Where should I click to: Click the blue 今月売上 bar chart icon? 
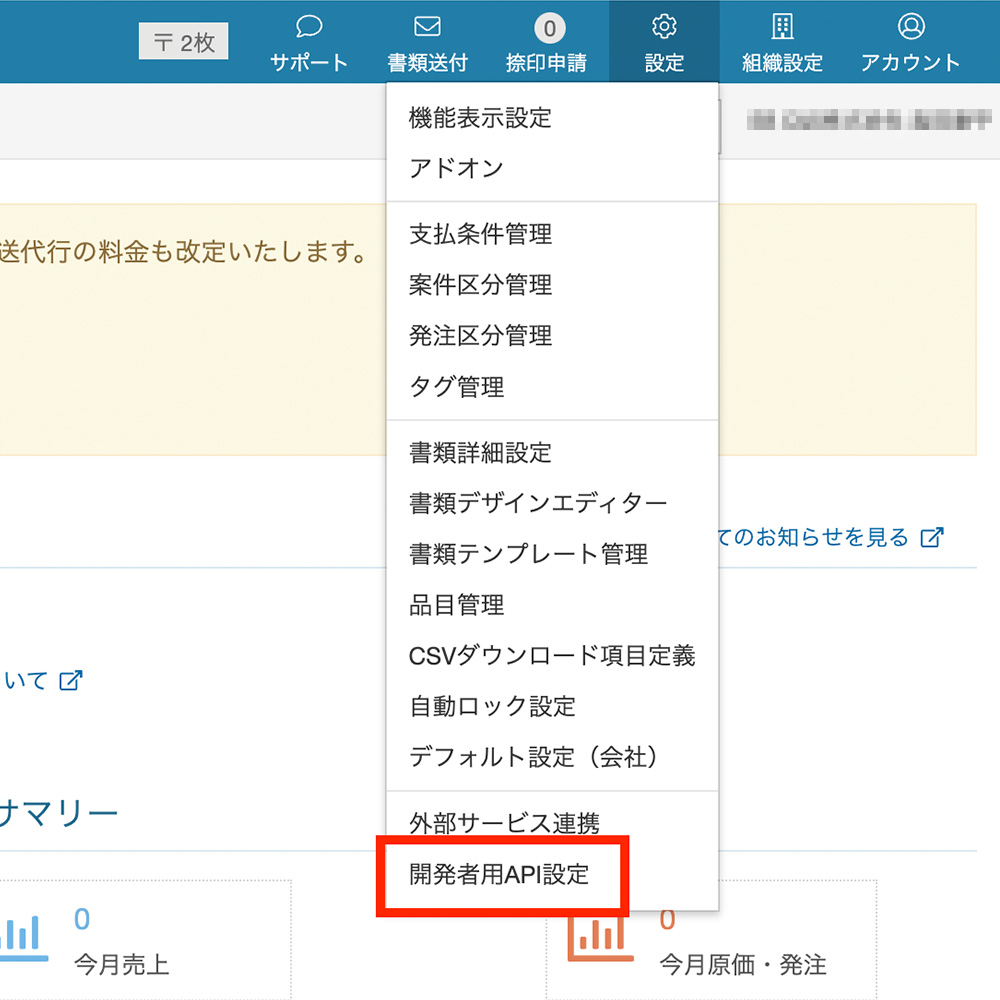click(22, 937)
